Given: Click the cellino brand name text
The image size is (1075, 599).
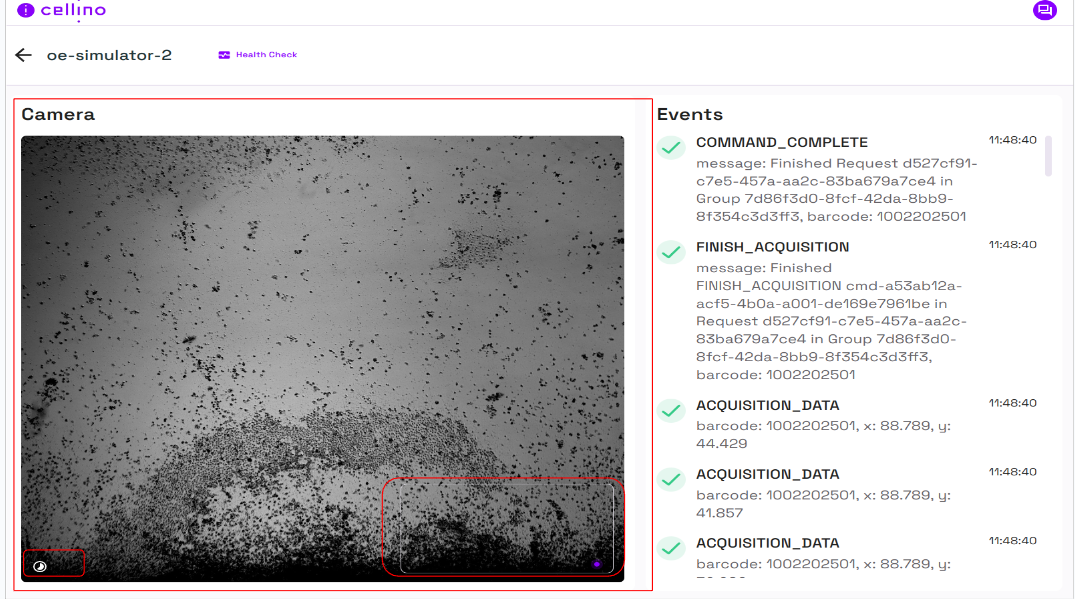Looking at the screenshot, I should (73, 11).
